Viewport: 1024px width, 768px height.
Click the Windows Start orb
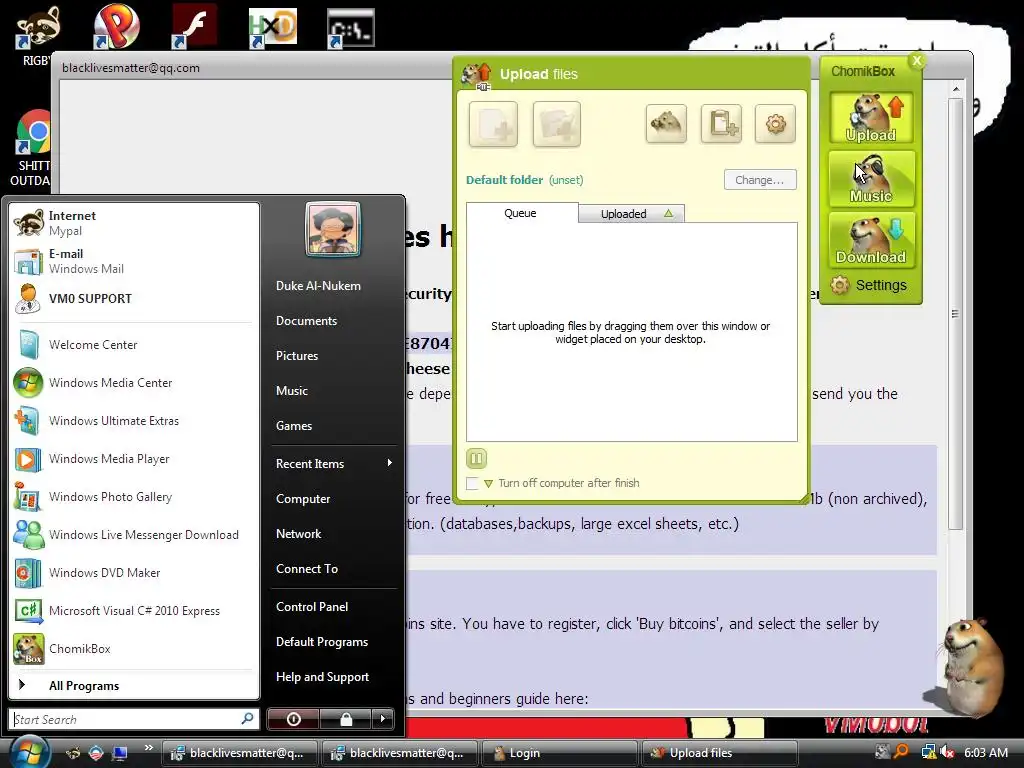pyautogui.click(x=28, y=751)
